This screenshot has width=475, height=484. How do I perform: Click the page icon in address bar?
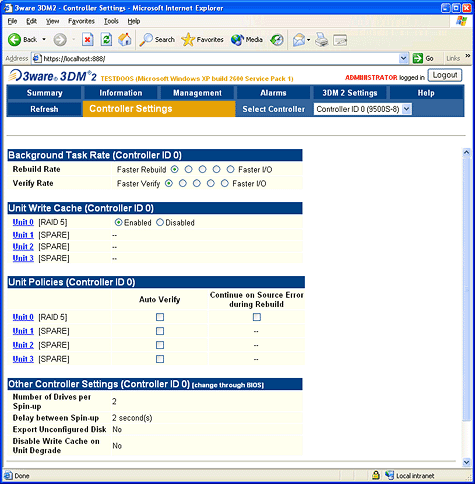pos(37,58)
